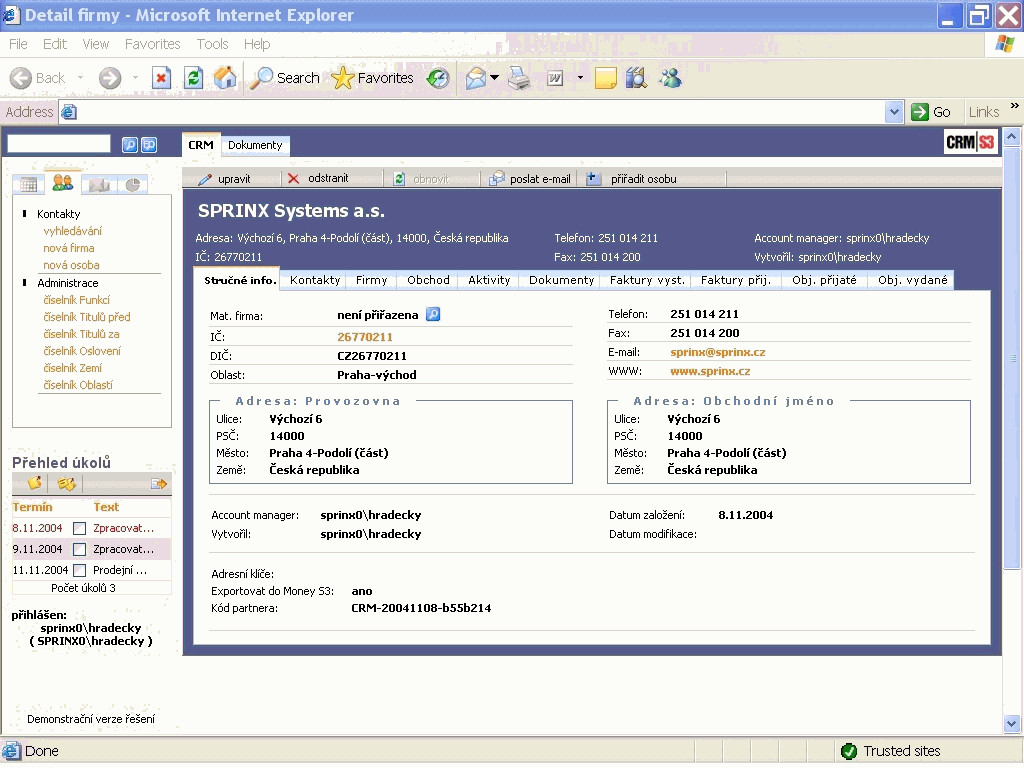Click the odstranit delete button
The width and height of the screenshot is (1024, 768).
pyautogui.click(x=318, y=178)
